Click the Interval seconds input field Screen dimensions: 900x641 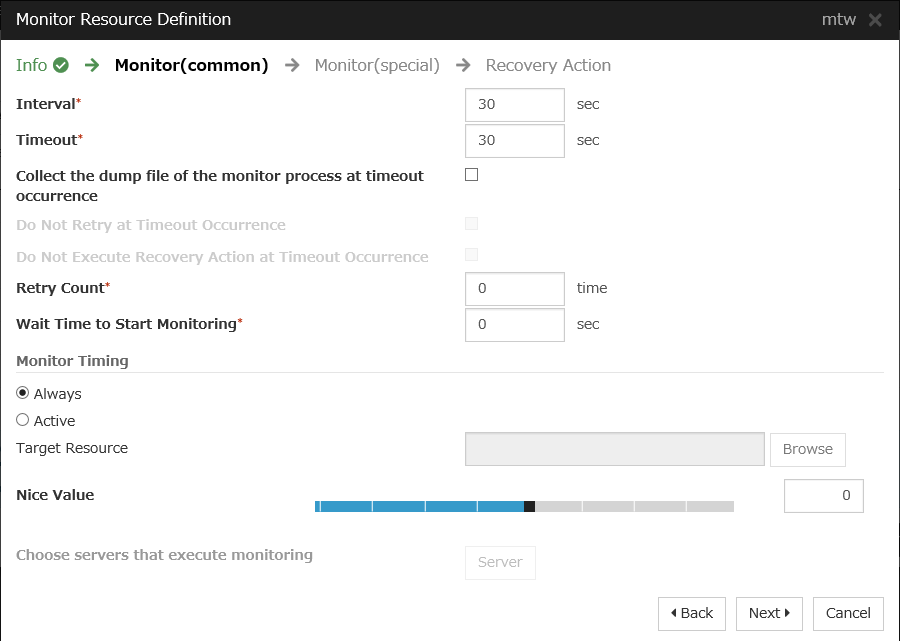coord(515,104)
